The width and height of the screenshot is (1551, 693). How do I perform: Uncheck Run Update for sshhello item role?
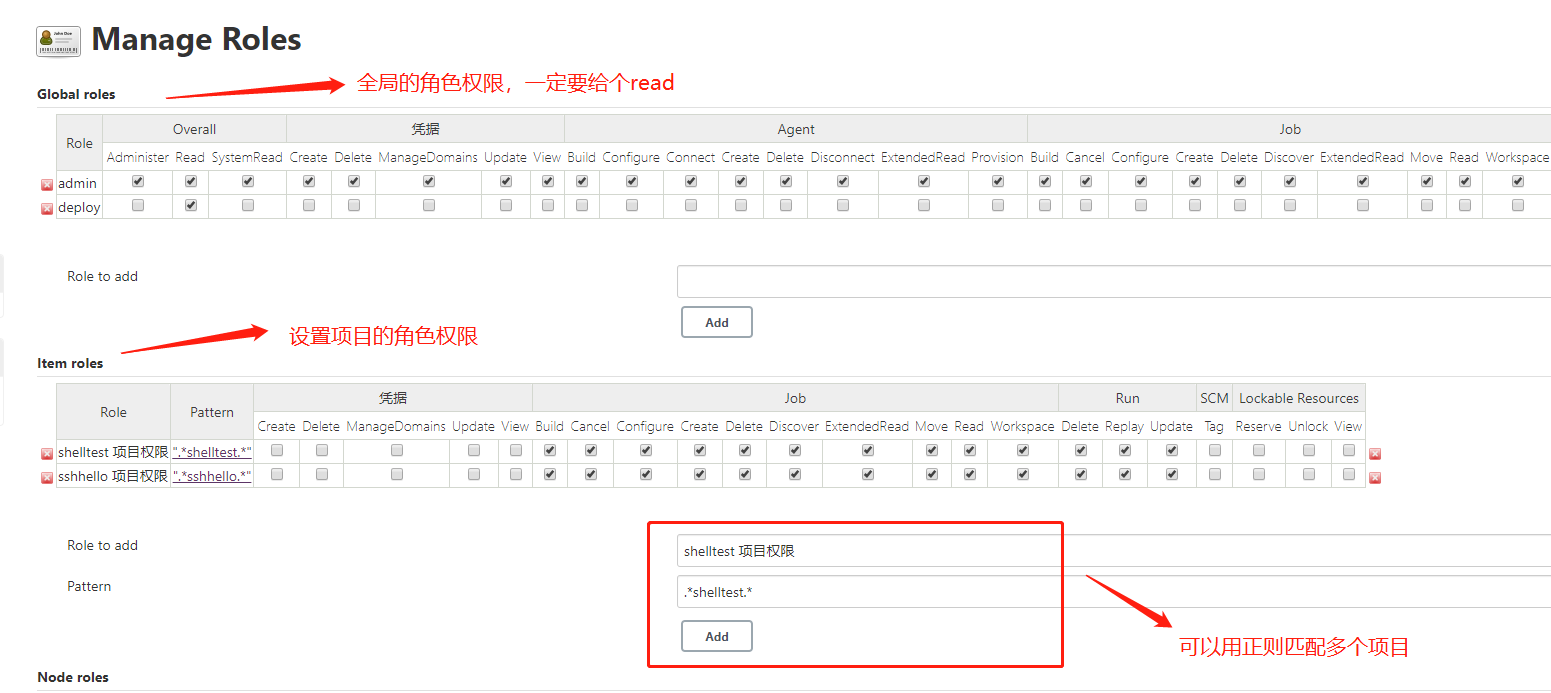tap(1172, 474)
